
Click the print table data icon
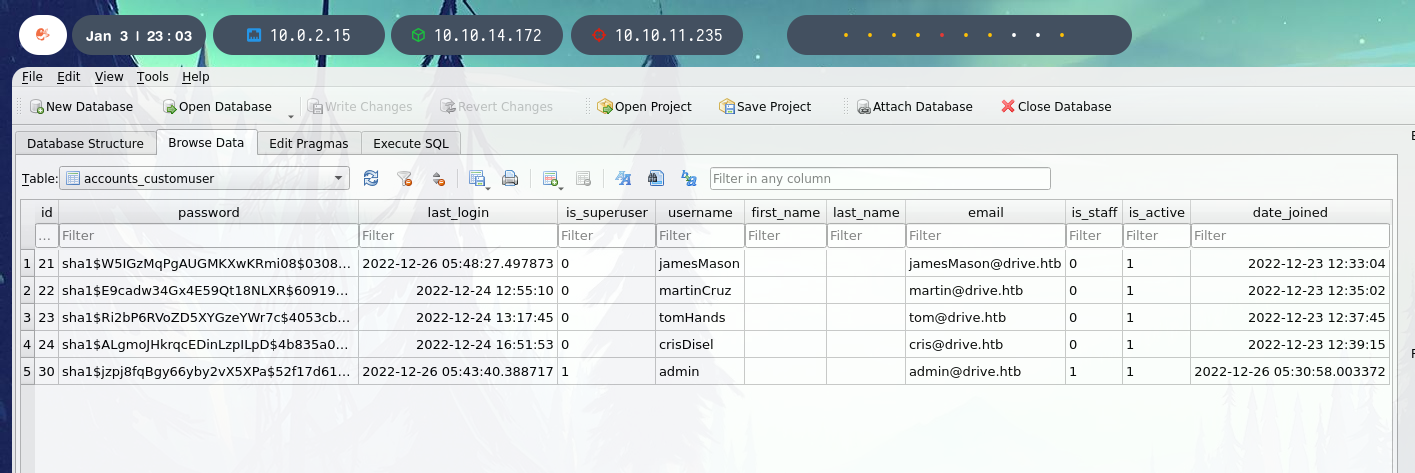pos(510,179)
